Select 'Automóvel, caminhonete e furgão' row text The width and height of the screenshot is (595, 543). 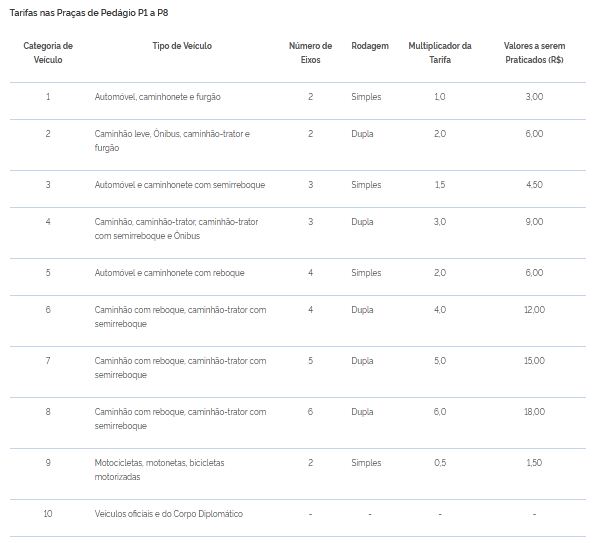[x=157, y=97]
